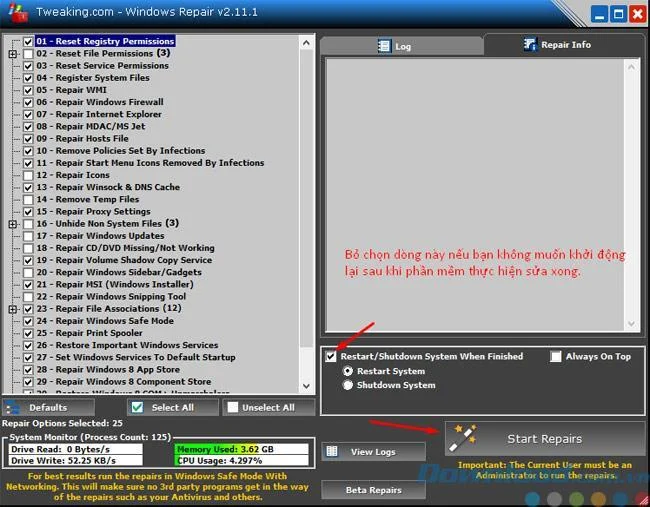
Task: Select 26 - Restore Important Windows Services
Action: (127, 345)
